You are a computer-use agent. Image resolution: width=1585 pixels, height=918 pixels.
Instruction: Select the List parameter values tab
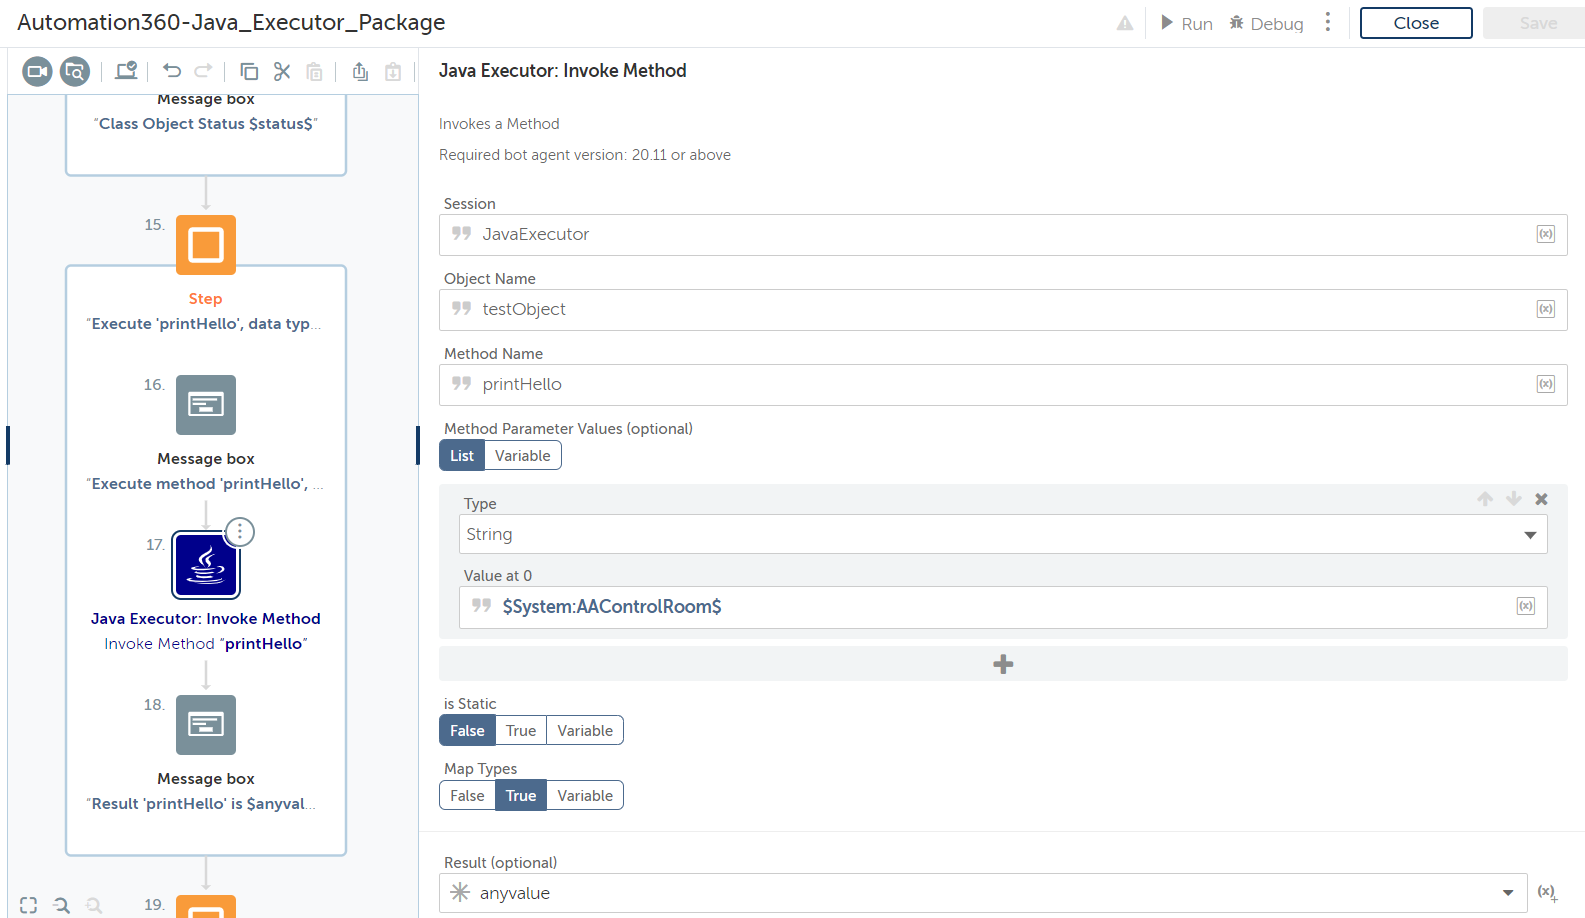click(462, 456)
